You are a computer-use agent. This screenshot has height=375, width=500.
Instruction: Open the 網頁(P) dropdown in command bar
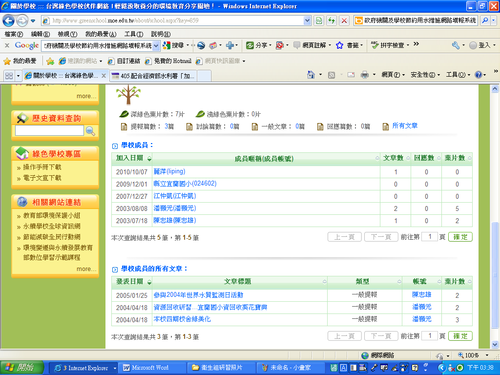(x=393, y=75)
